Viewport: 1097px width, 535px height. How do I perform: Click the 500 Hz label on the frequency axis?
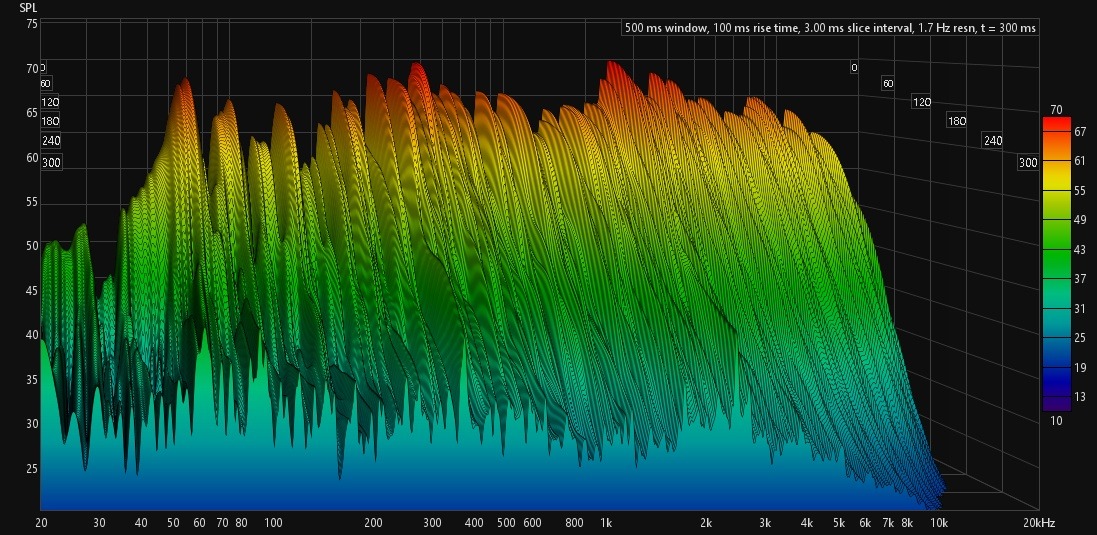(x=506, y=523)
